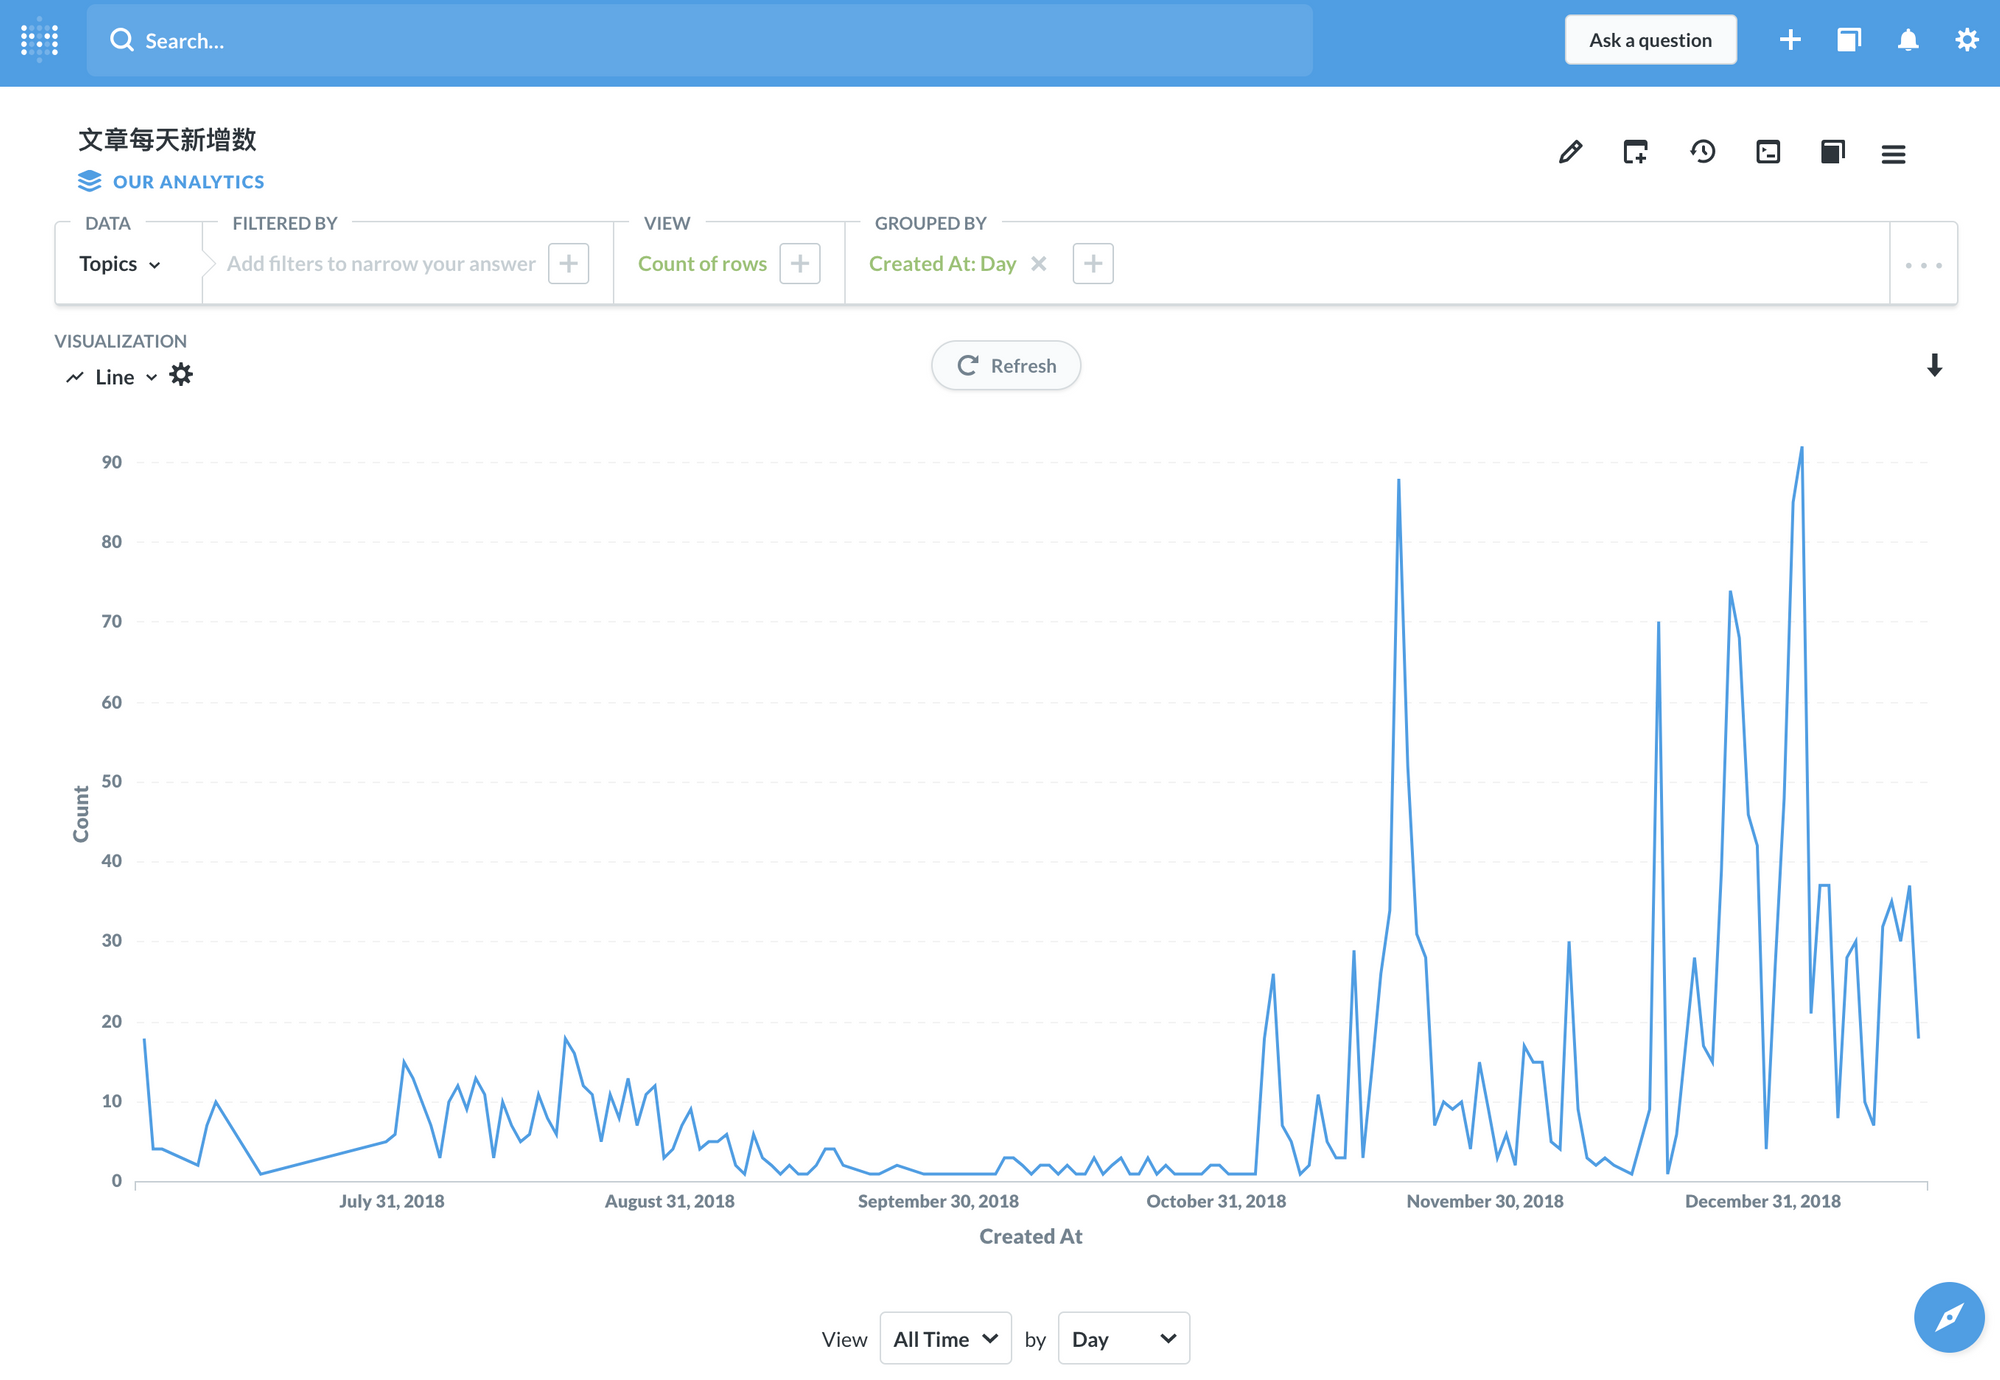Open the hamburger menu icon
This screenshot has width=2000, height=1380.
1892,154
